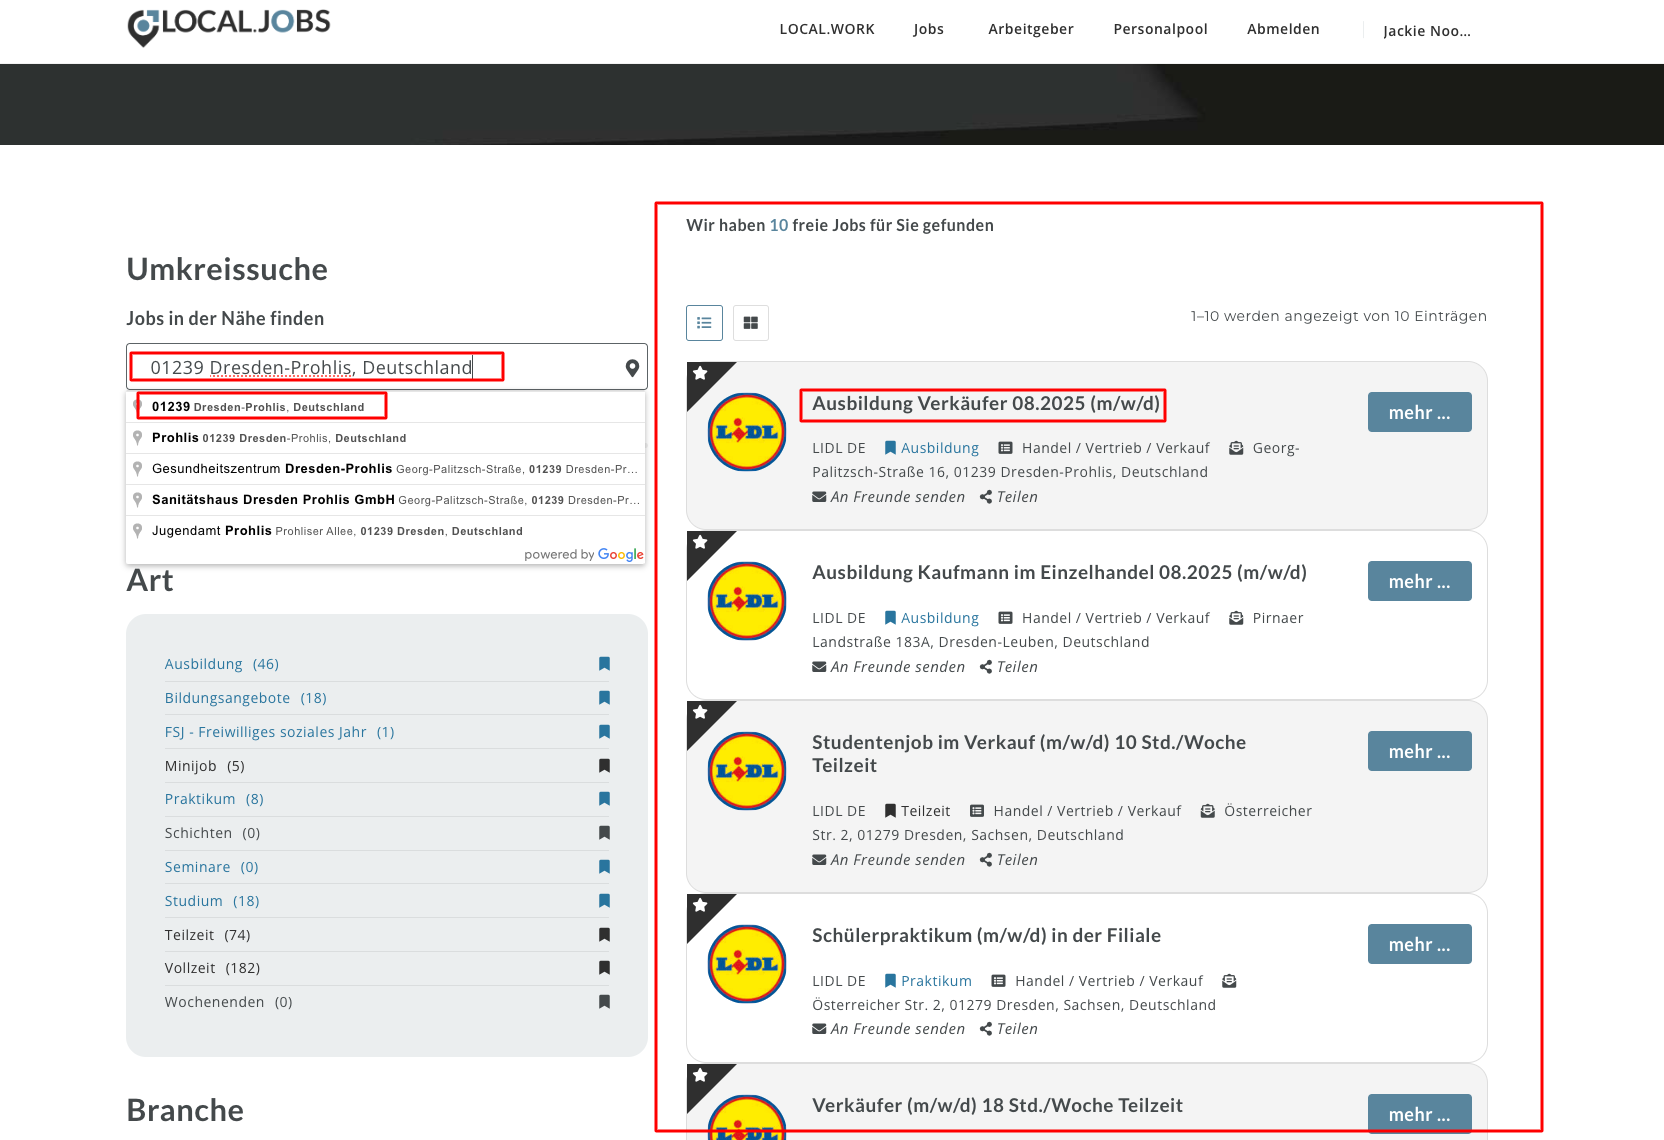Click An Freunde senden on Ausbildung Kaufmann card
Screen dimensions: 1664x1140
[x=889, y=667]
